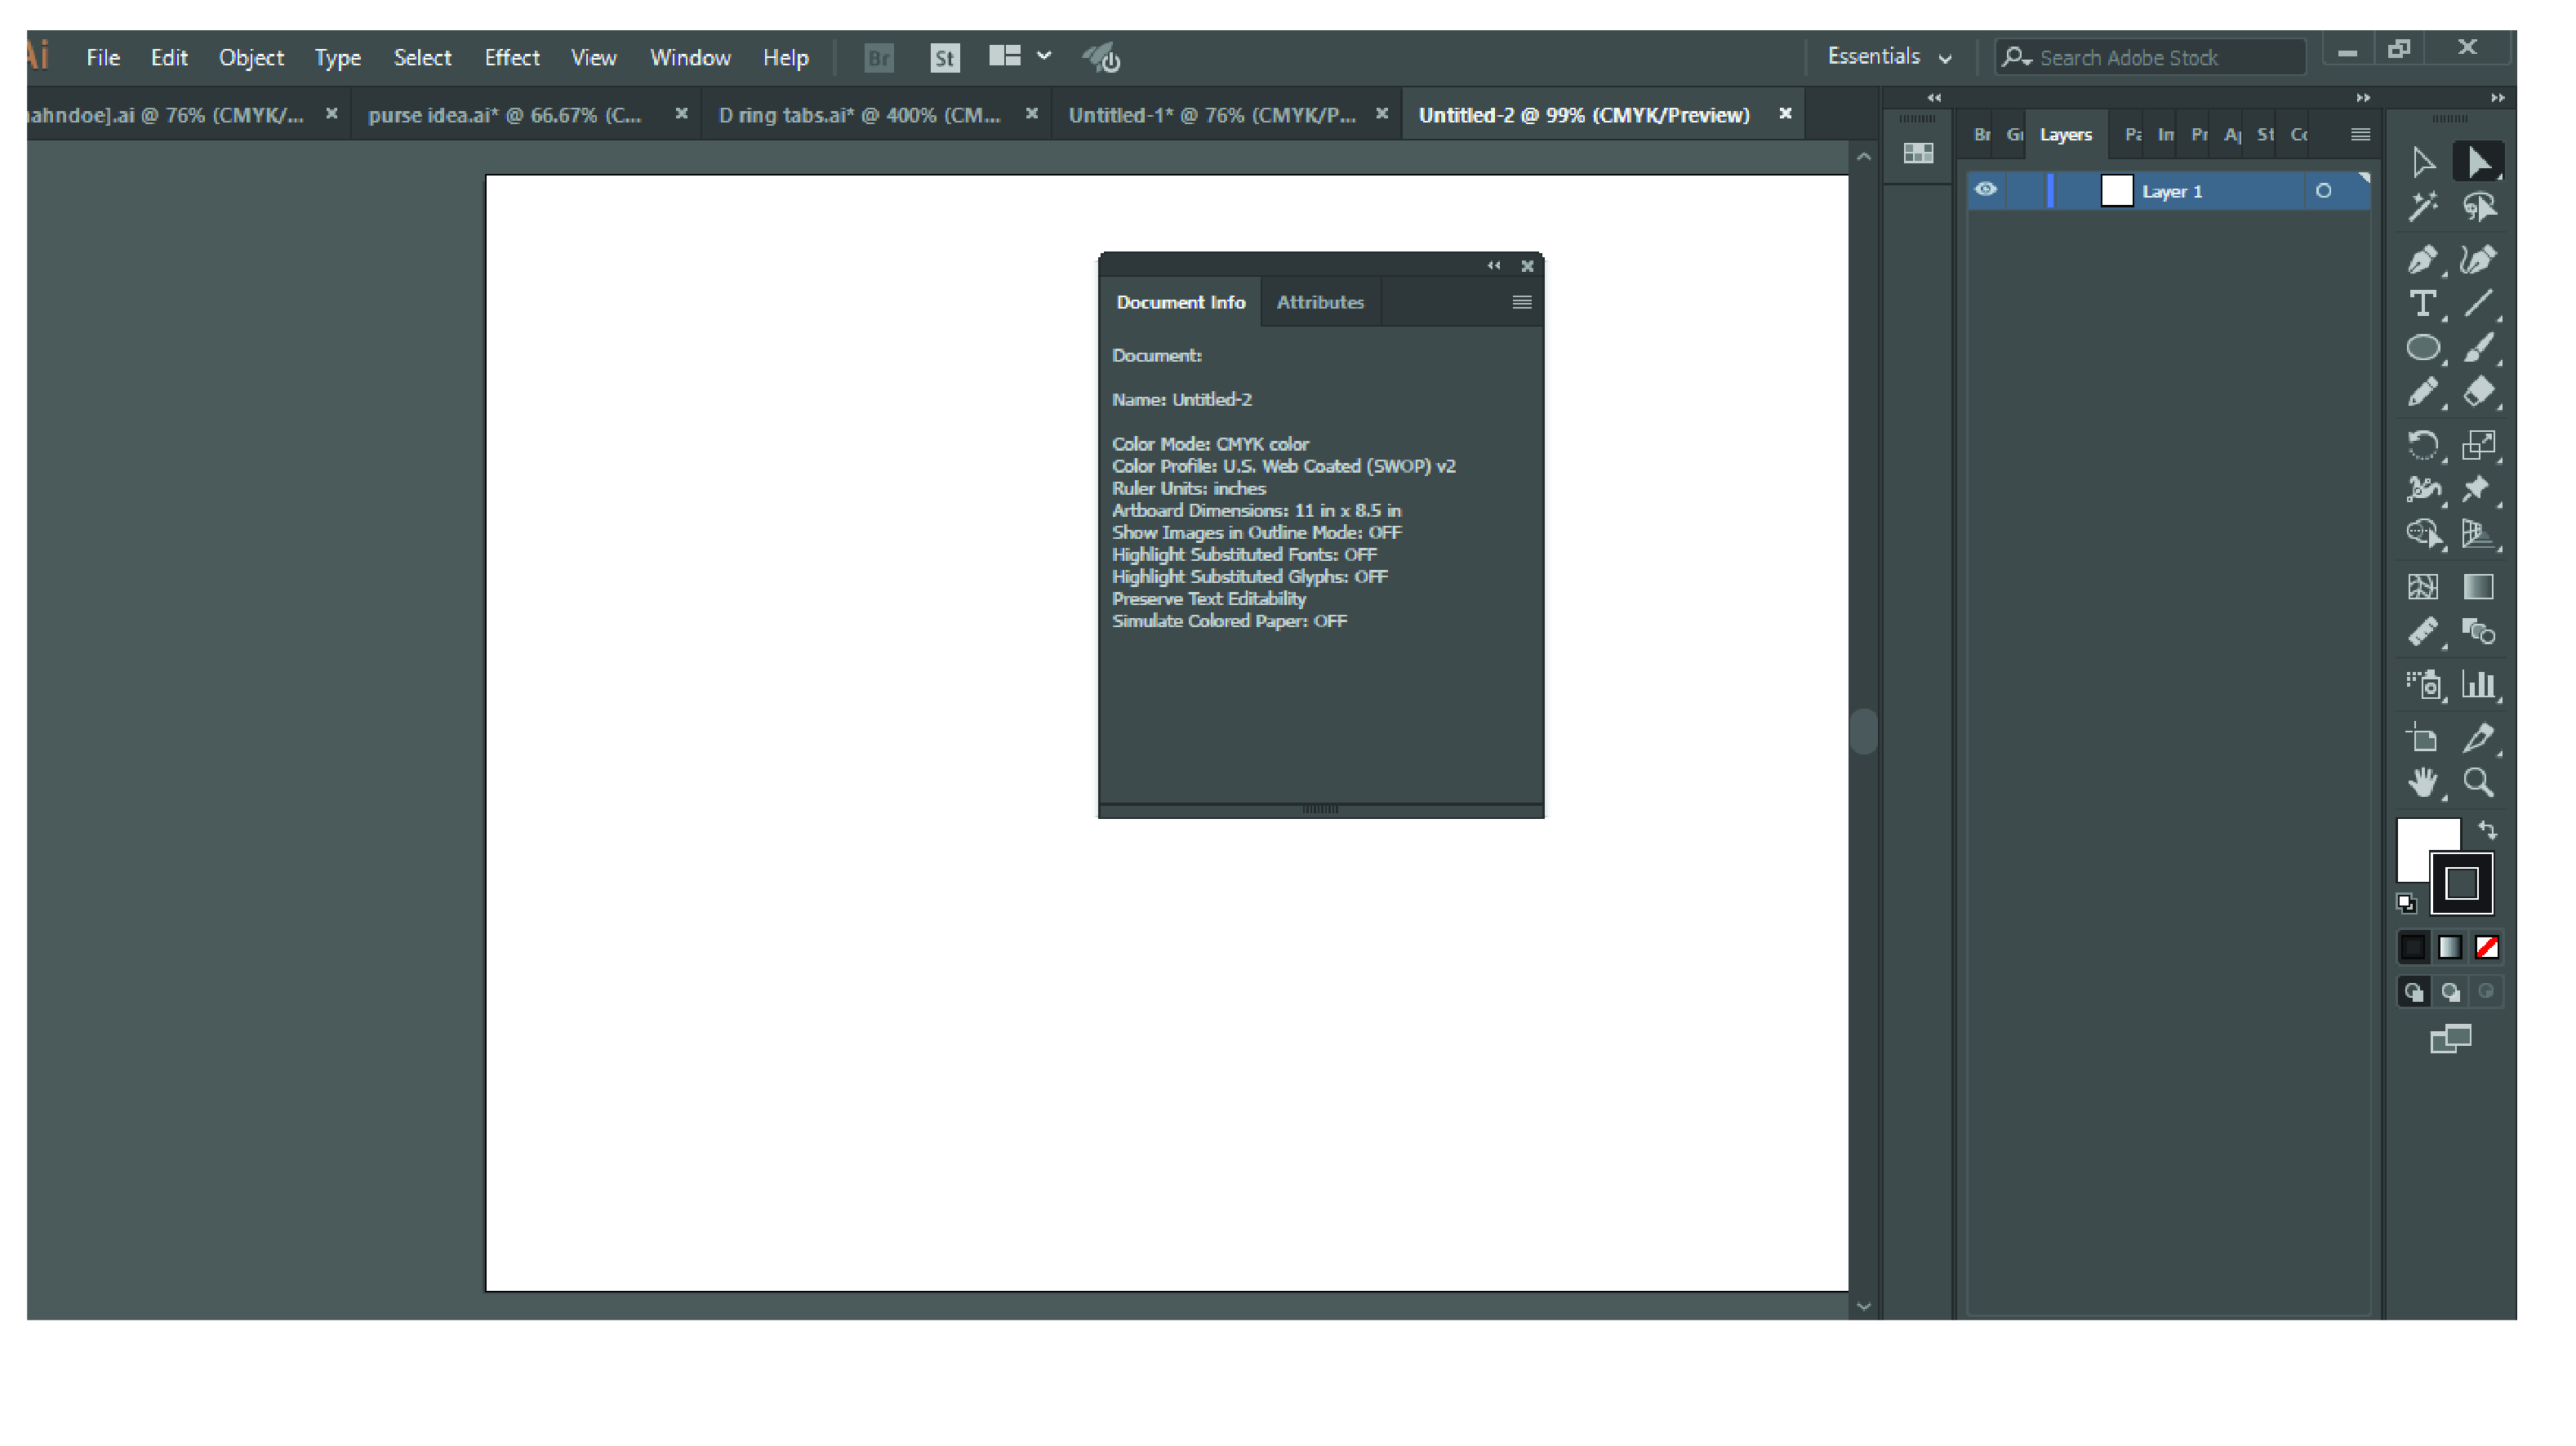
Task: Set stroke to None swatch
Action: (x=2487, y=947)
